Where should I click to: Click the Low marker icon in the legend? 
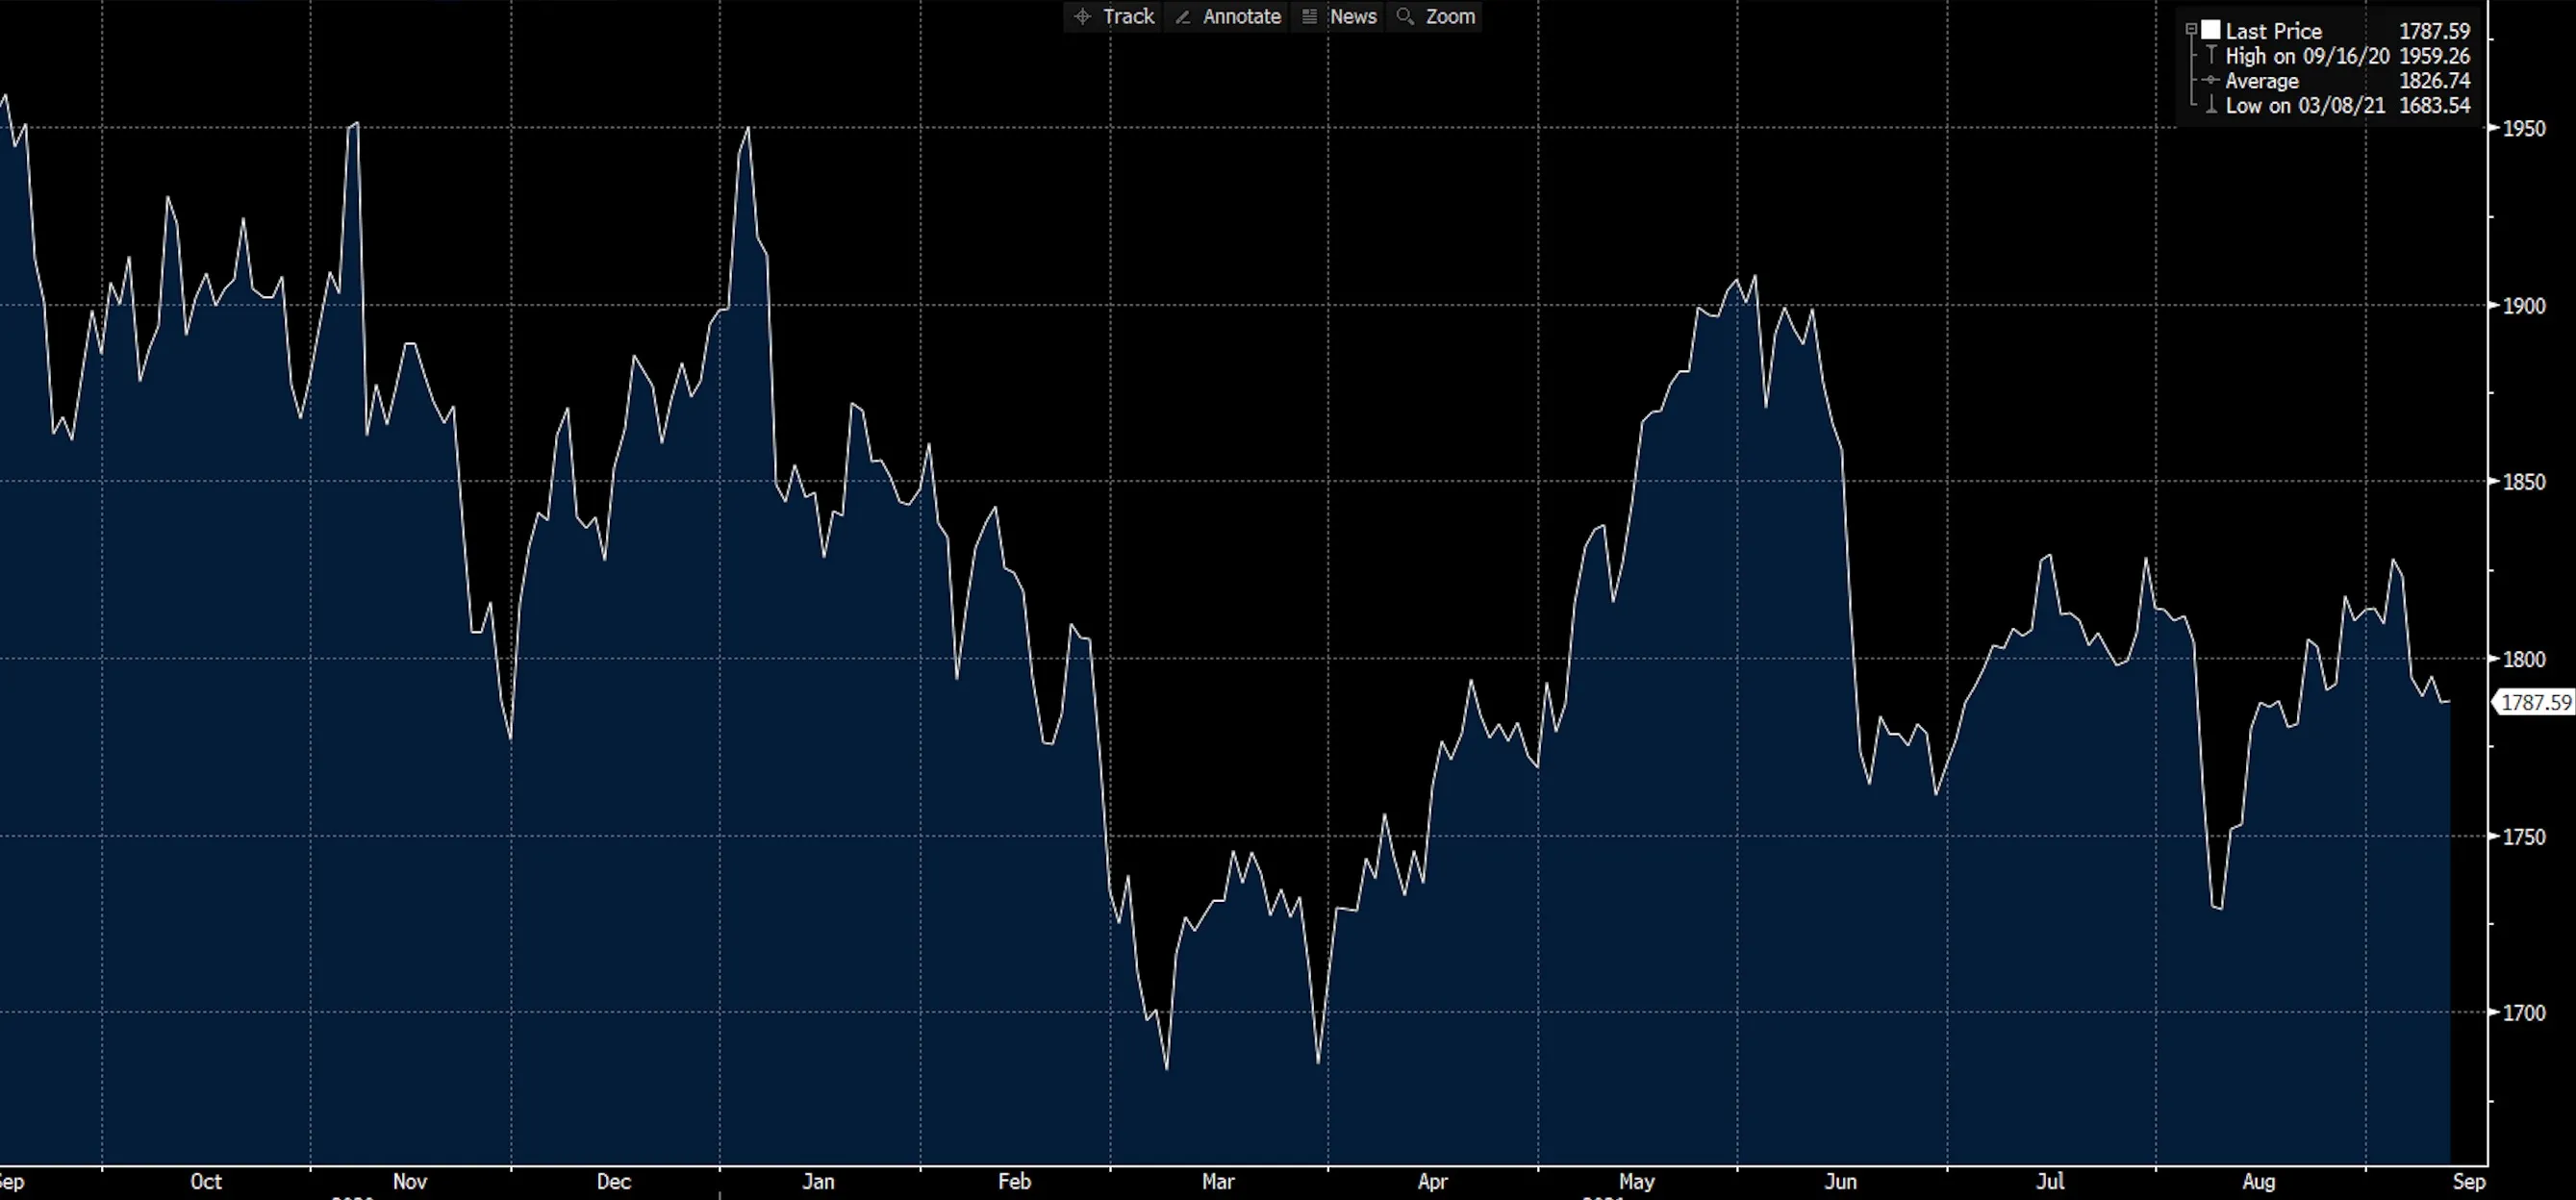tap(2212, 105)
